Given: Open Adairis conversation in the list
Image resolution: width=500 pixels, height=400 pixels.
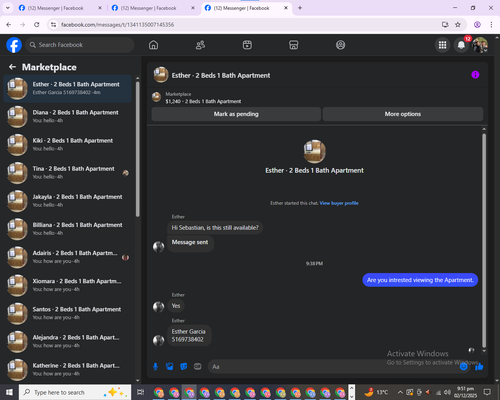Looking at the screenshot, I should 68,257.
